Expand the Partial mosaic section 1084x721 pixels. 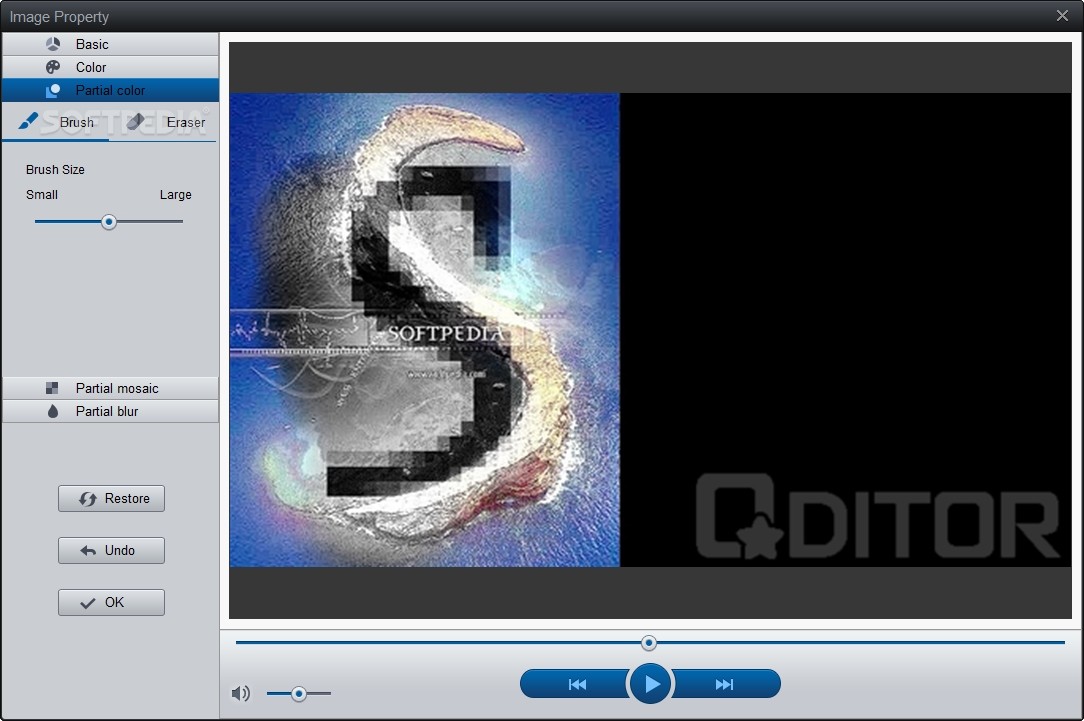pyautogui.click(x=110, y=388)
